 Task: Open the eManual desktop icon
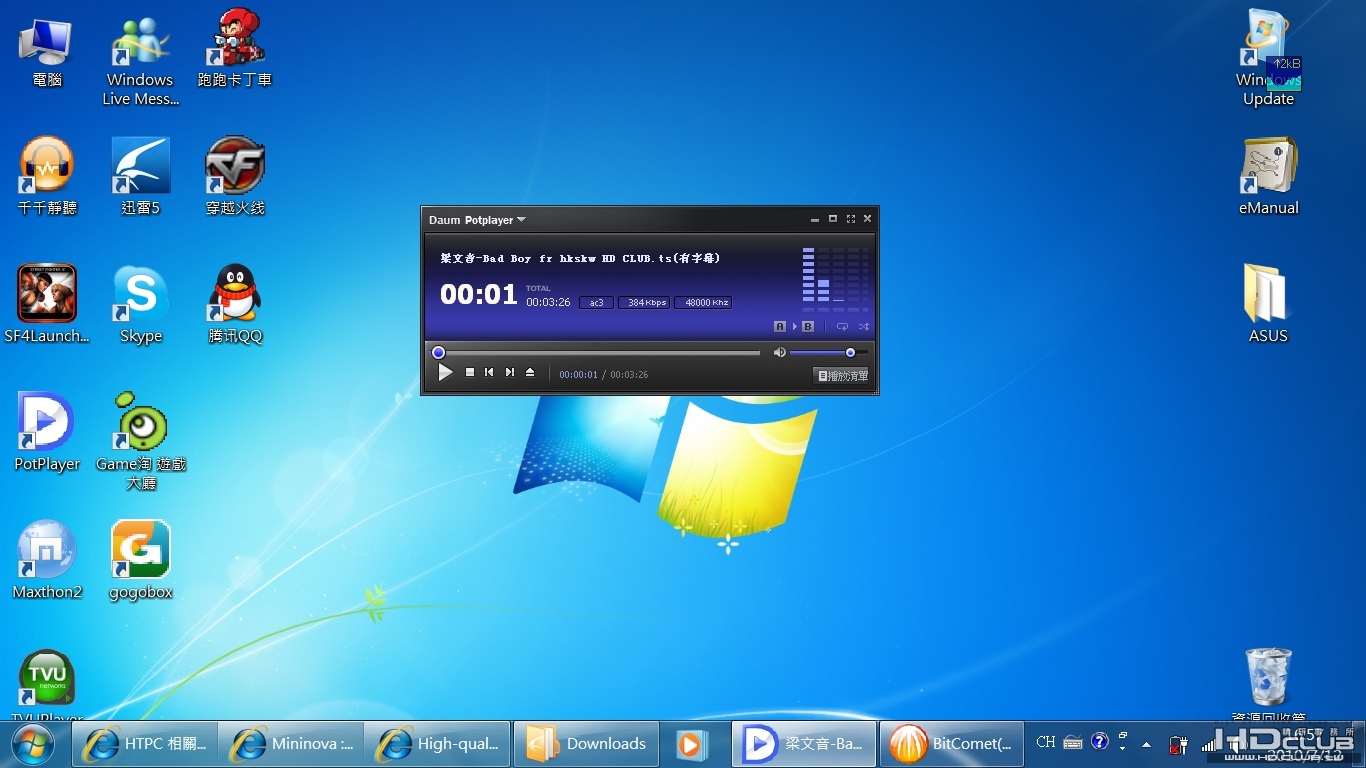tap(1268, 177)
